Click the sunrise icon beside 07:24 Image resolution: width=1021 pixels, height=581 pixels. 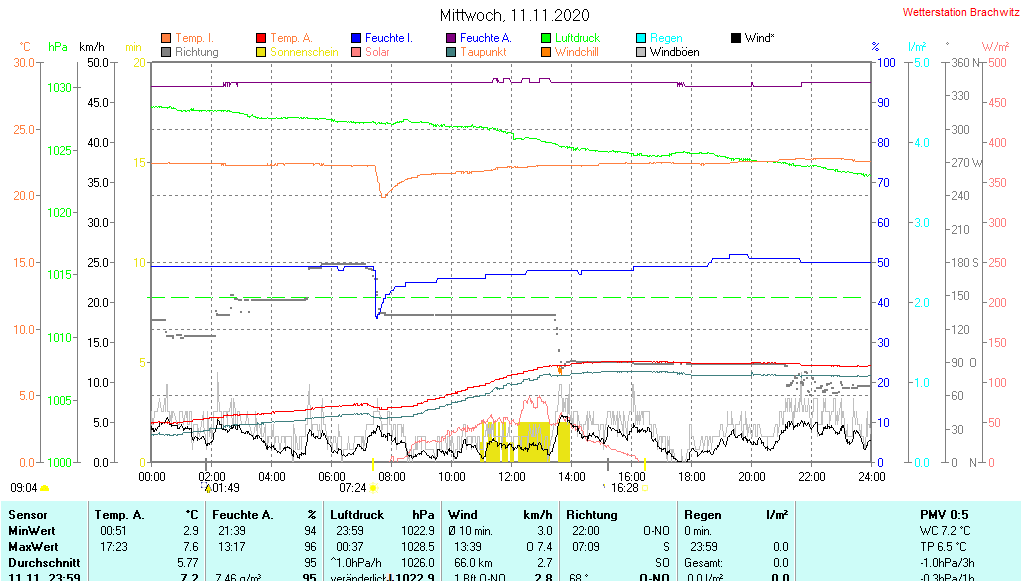tap(373, 488)
